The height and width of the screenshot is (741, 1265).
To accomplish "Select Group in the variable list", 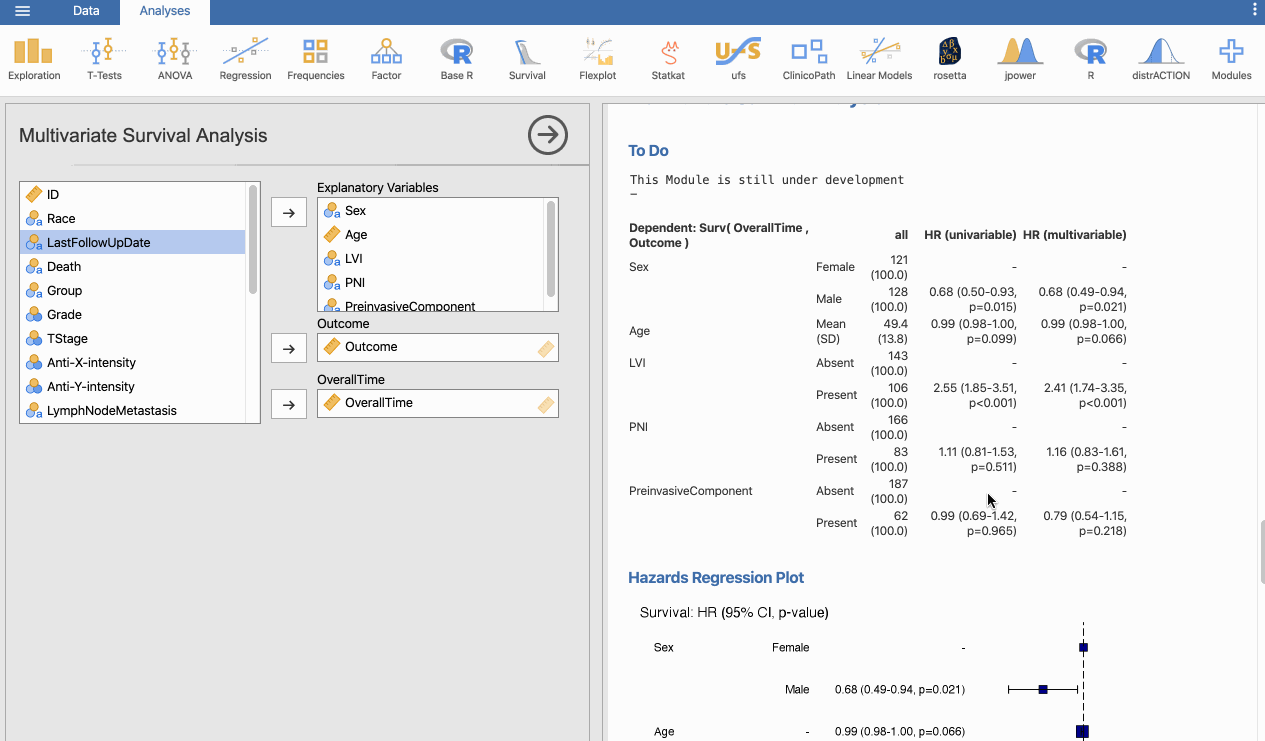I will 133,290.
